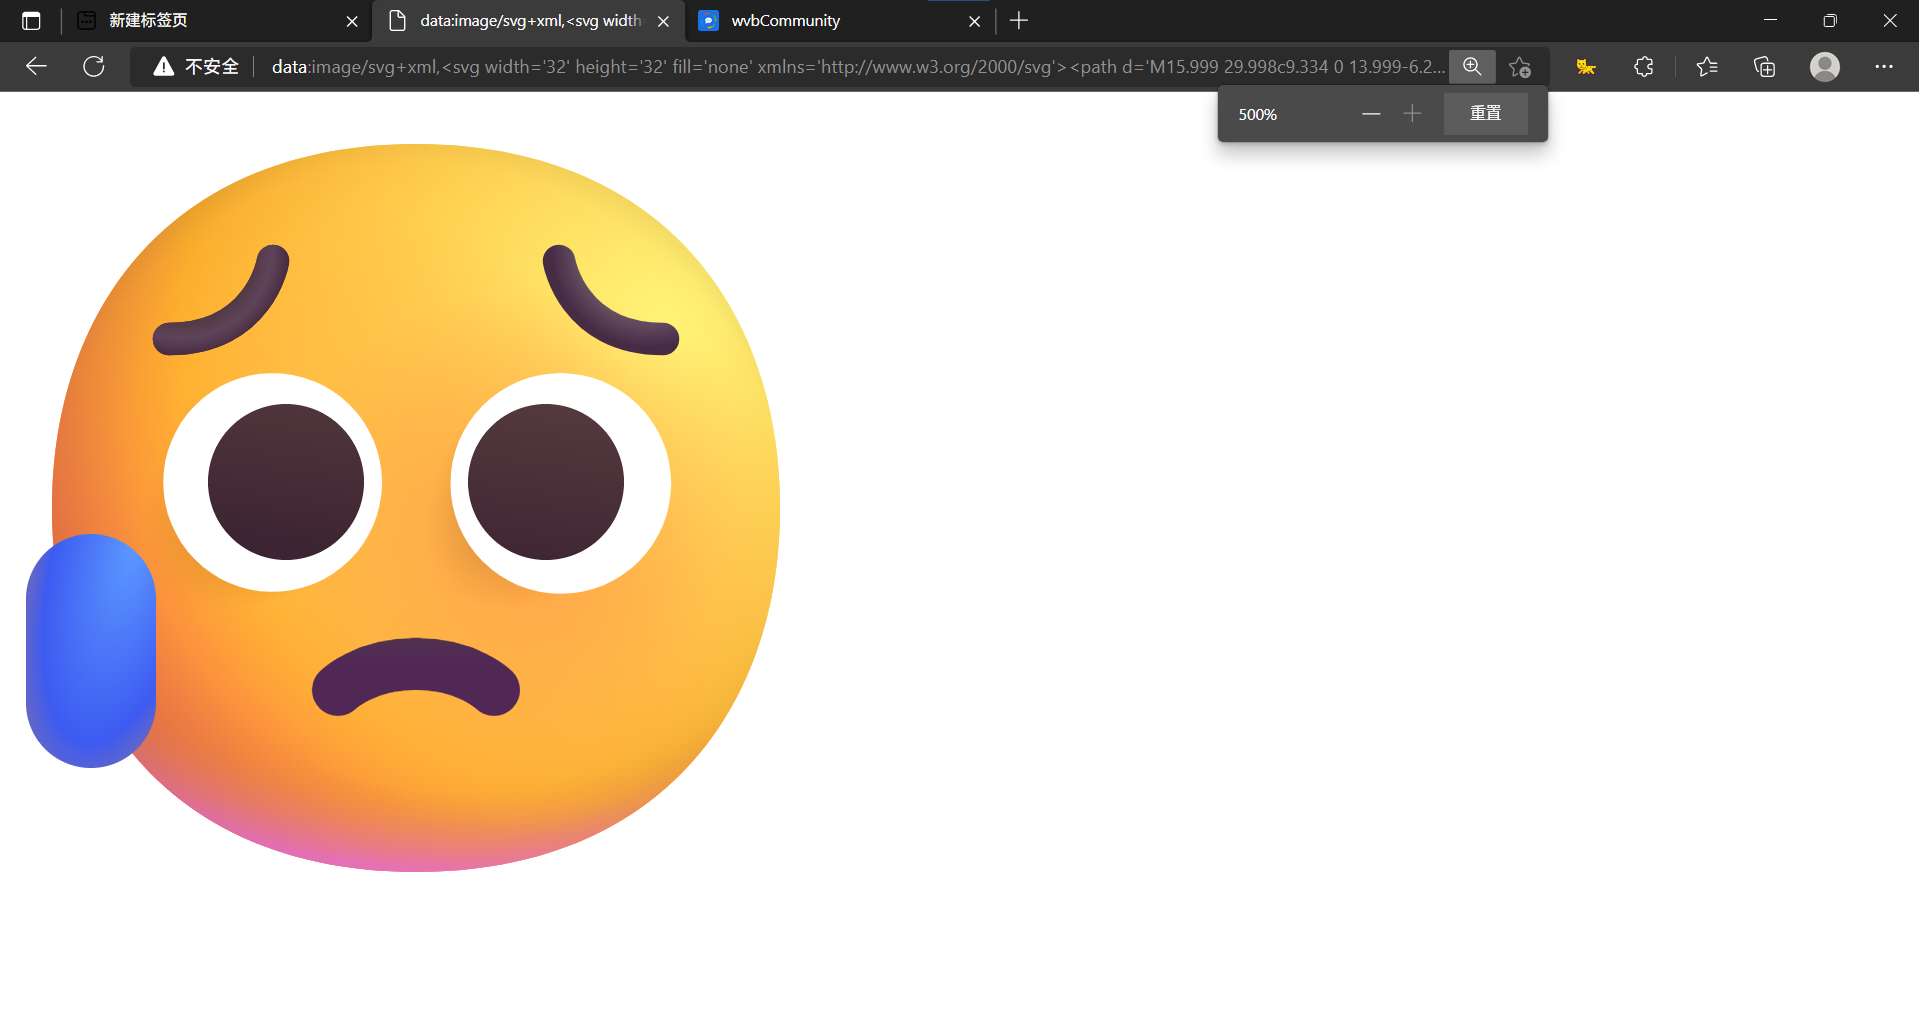Close the wvbCommunity tab

(975, 21)
